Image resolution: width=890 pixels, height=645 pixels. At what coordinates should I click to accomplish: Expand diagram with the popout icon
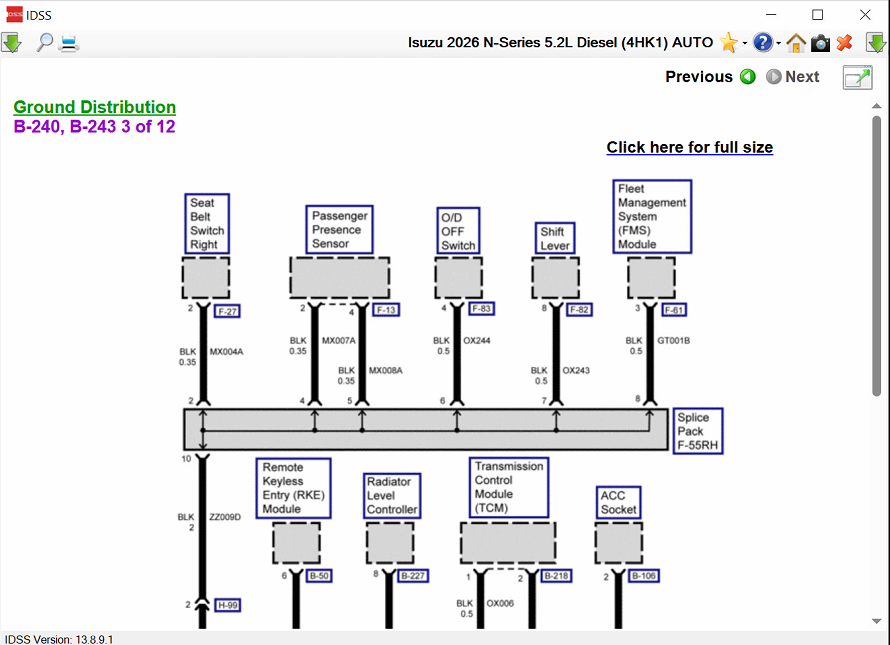point(857,77)
